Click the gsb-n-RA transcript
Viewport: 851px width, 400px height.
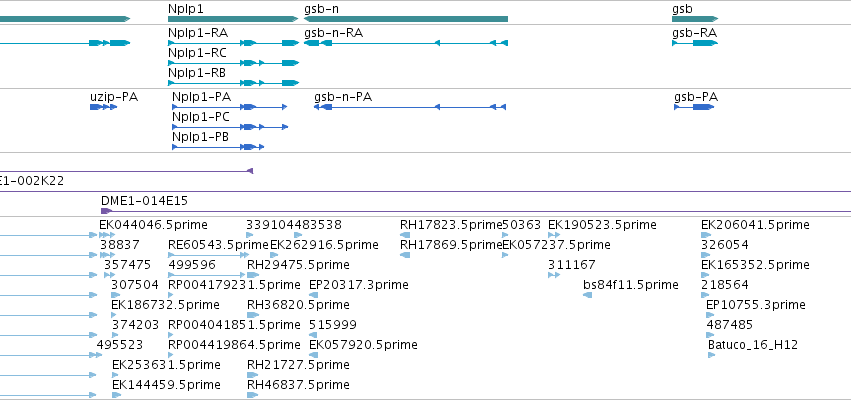(x=406, y=43)
